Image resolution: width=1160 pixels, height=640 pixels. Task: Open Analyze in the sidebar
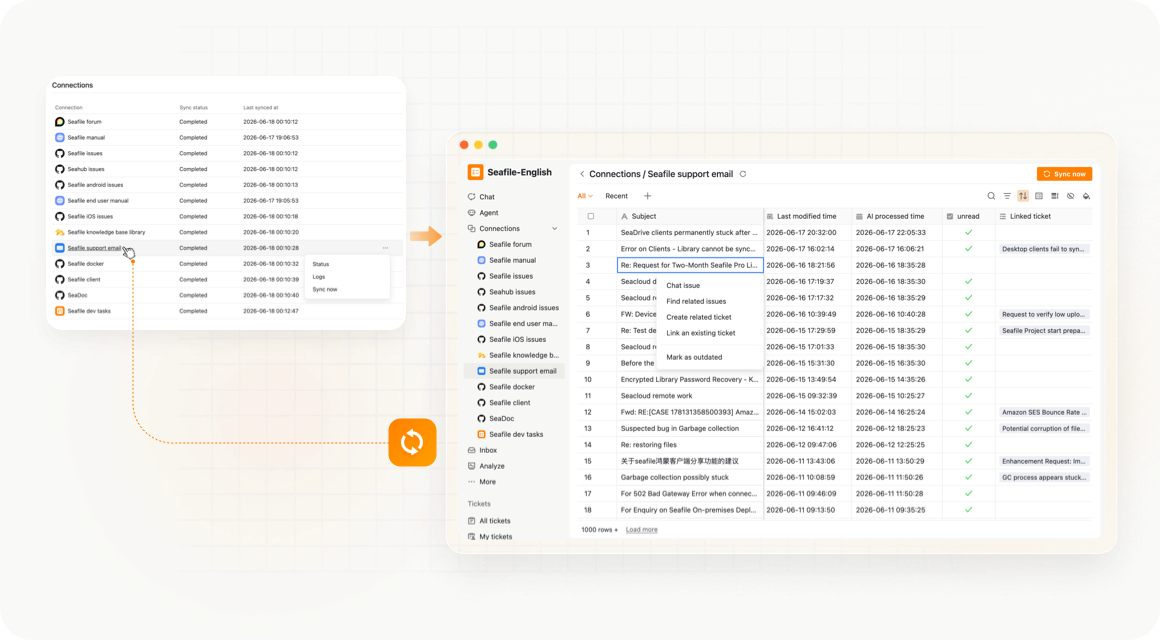491,466
